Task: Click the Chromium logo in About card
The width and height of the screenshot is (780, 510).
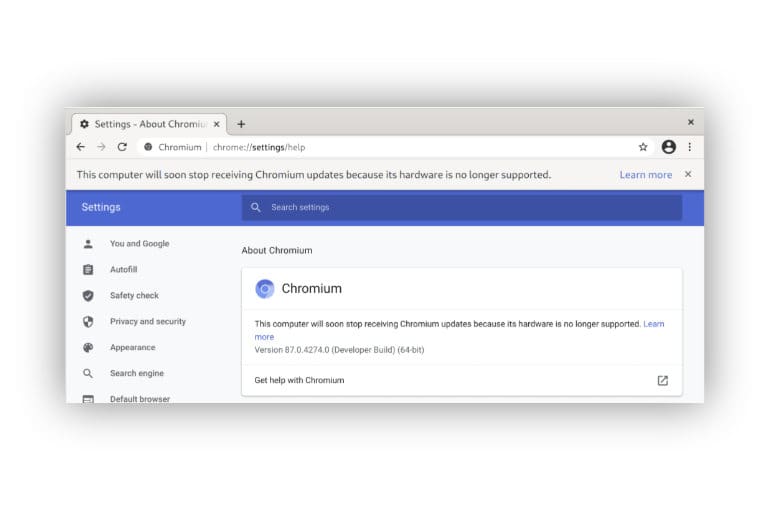Action: 265,289
